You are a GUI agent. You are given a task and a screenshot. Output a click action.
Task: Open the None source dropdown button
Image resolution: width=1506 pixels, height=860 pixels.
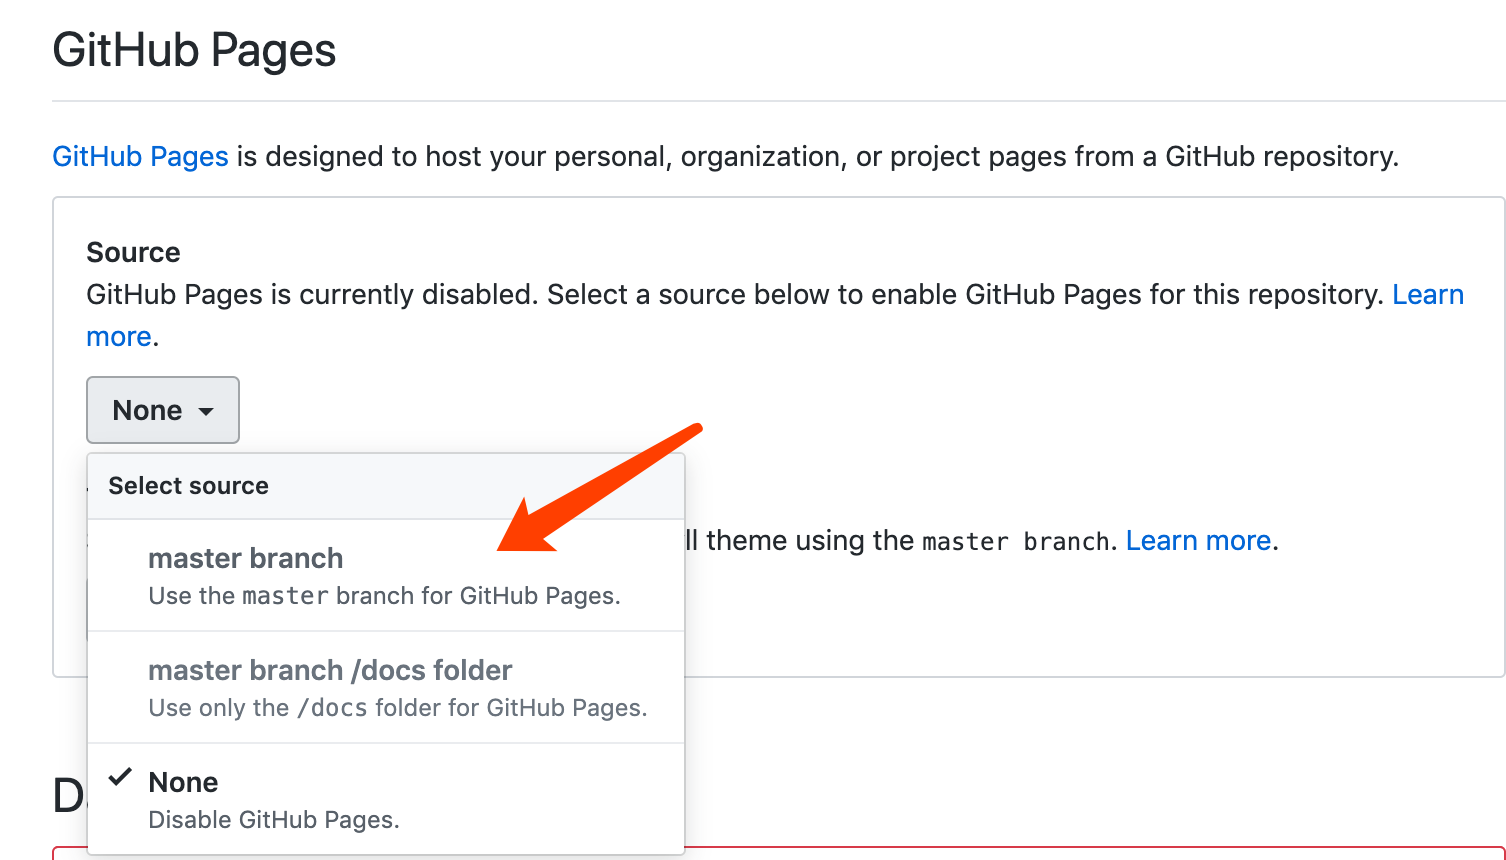click(162, 410)
